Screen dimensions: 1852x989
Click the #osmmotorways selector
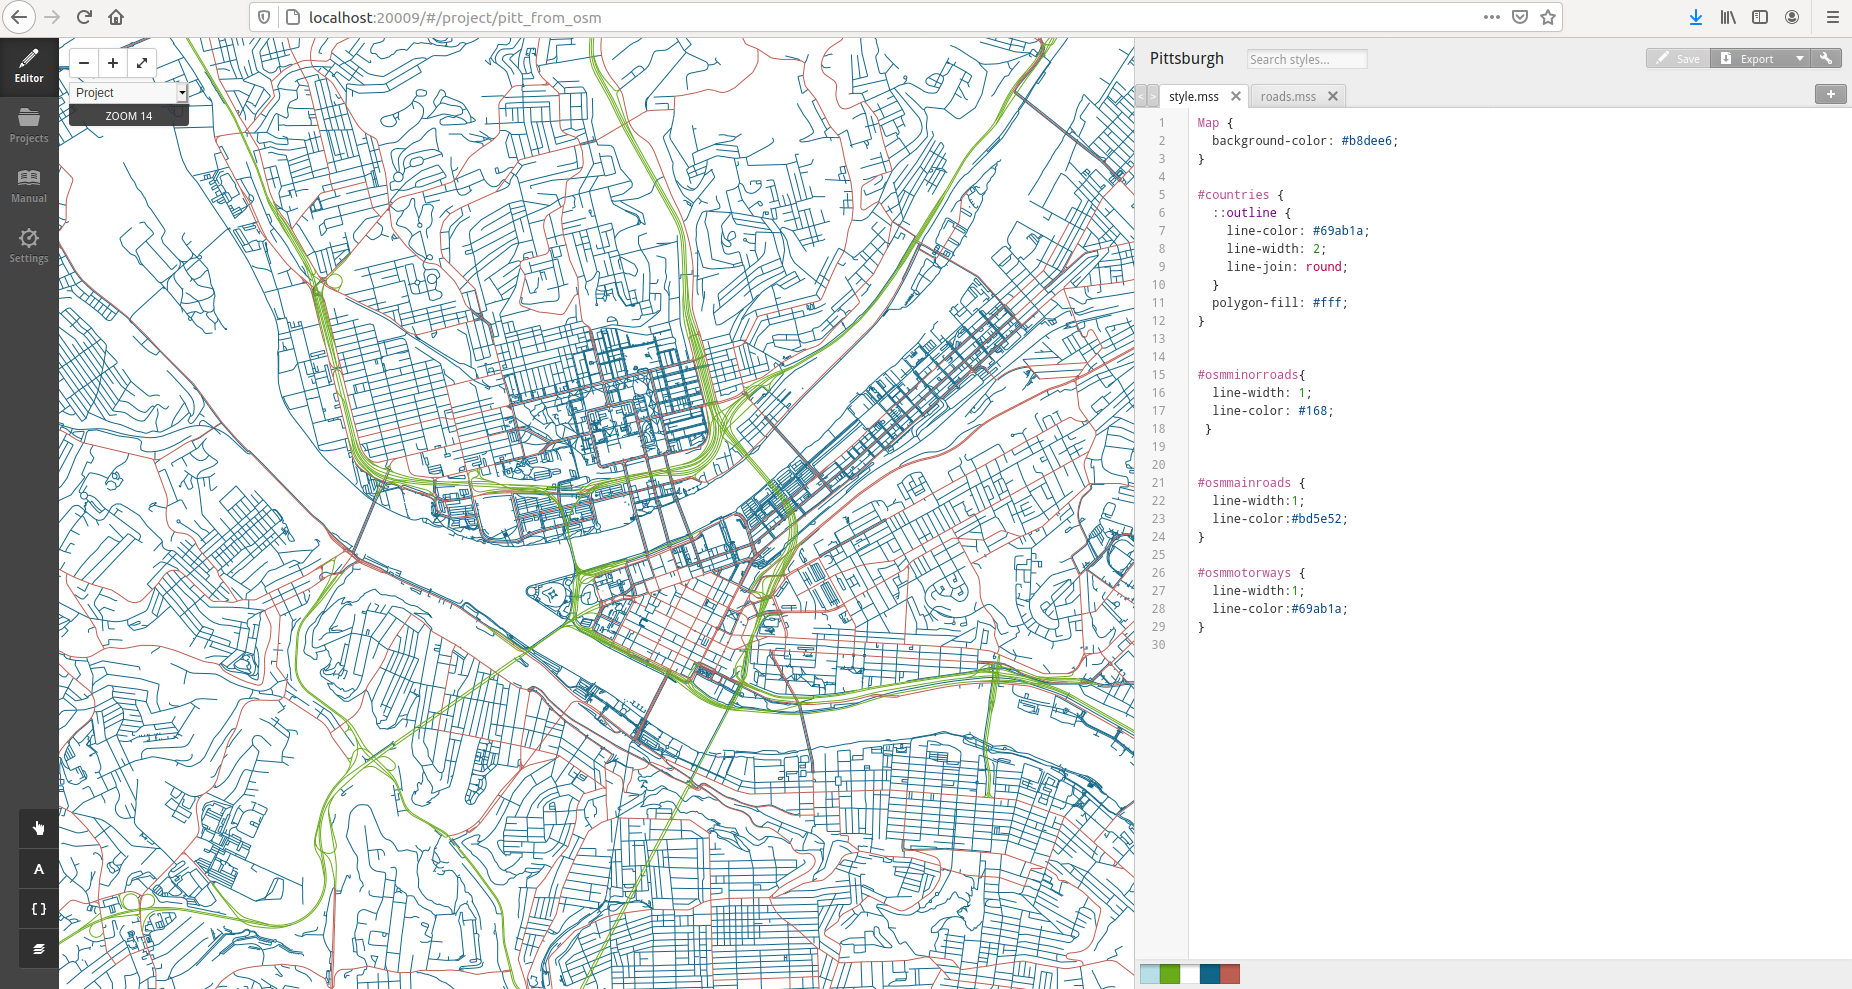click(x=1244, y=573)
